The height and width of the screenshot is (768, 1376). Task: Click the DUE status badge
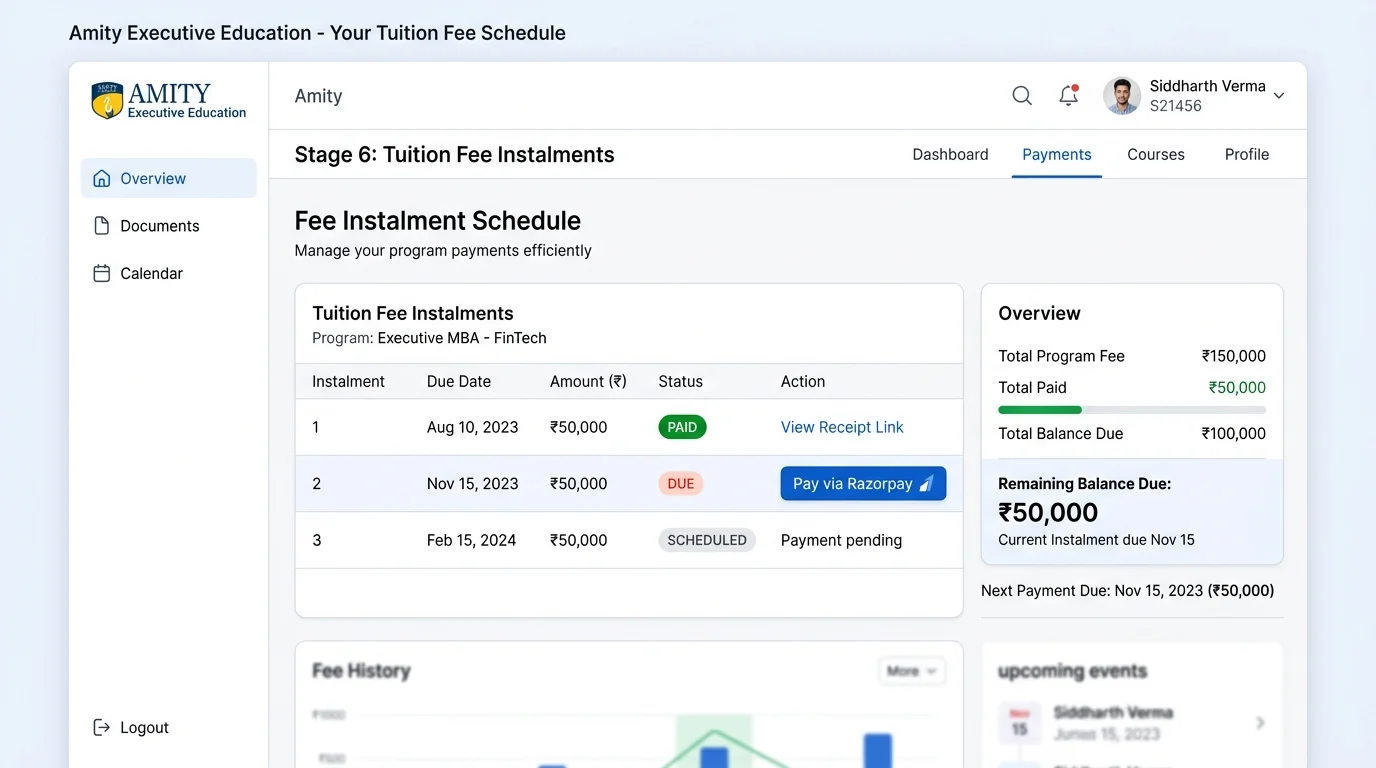pos(681,483)
